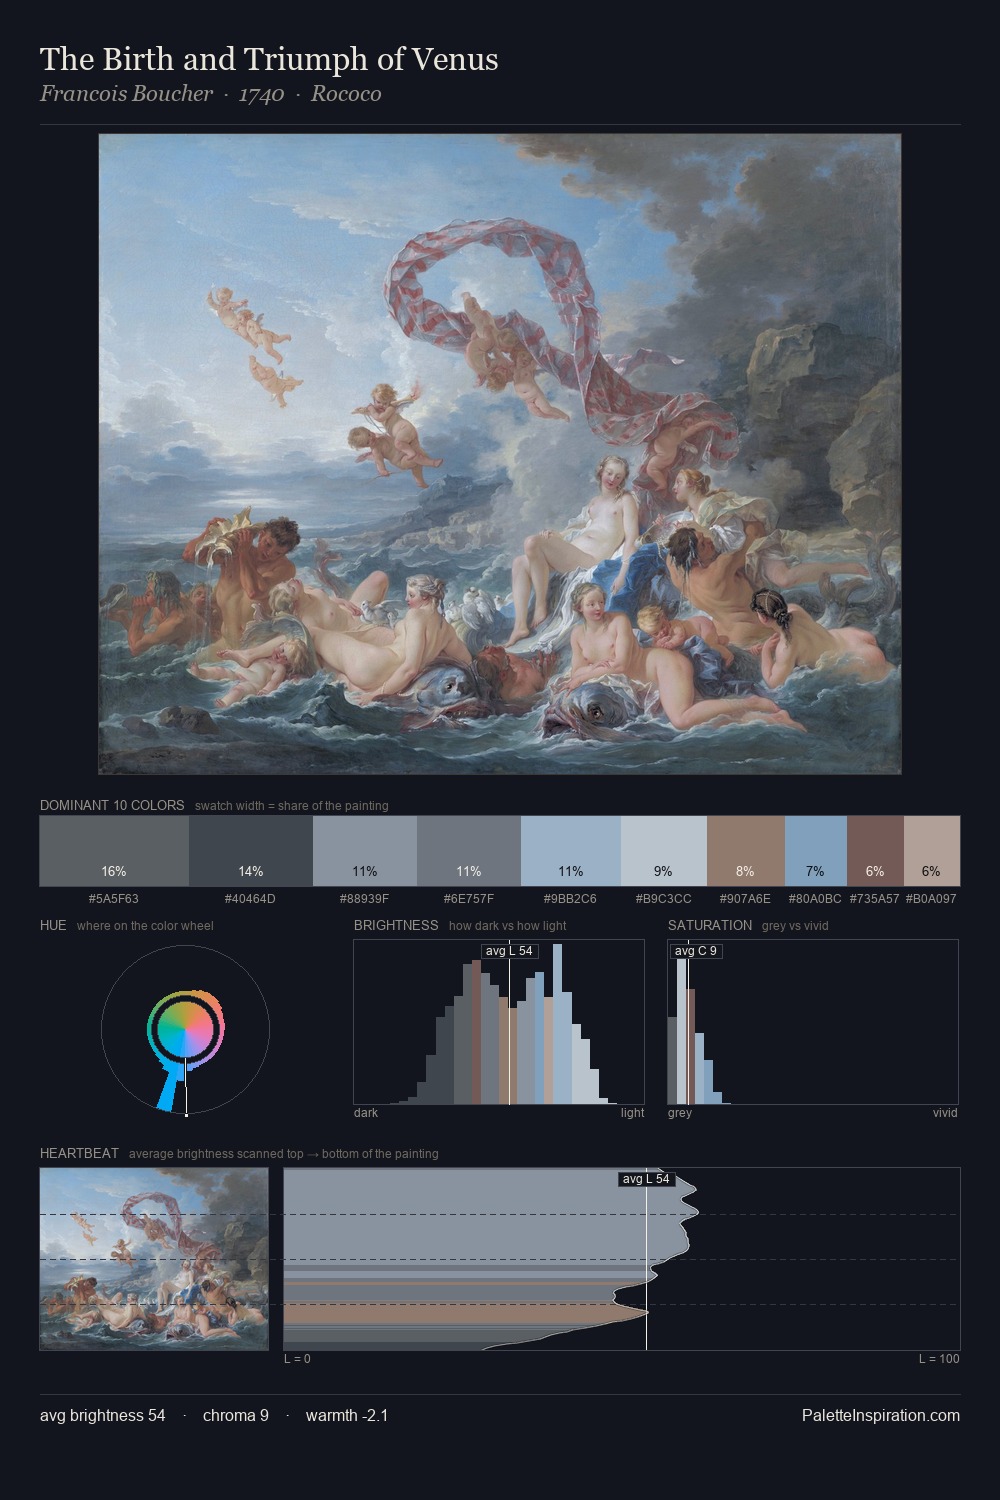Click the heartbeat caption about average brightness scanned
The width and height of the screenshot is (1000, 1500).
284,1154
